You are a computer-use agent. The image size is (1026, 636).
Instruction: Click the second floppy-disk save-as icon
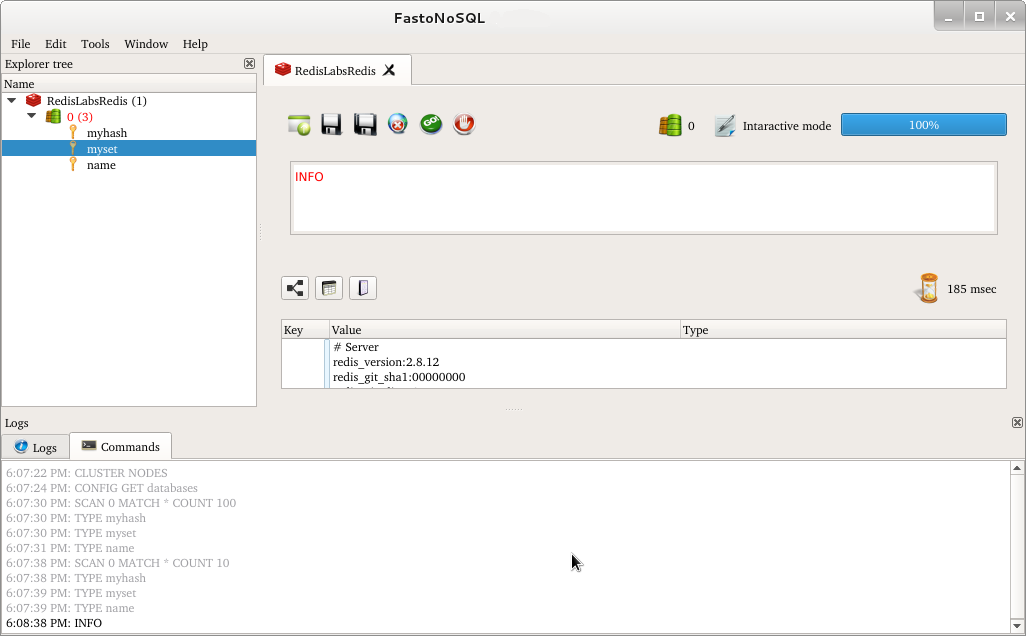[x=365, y=124]
